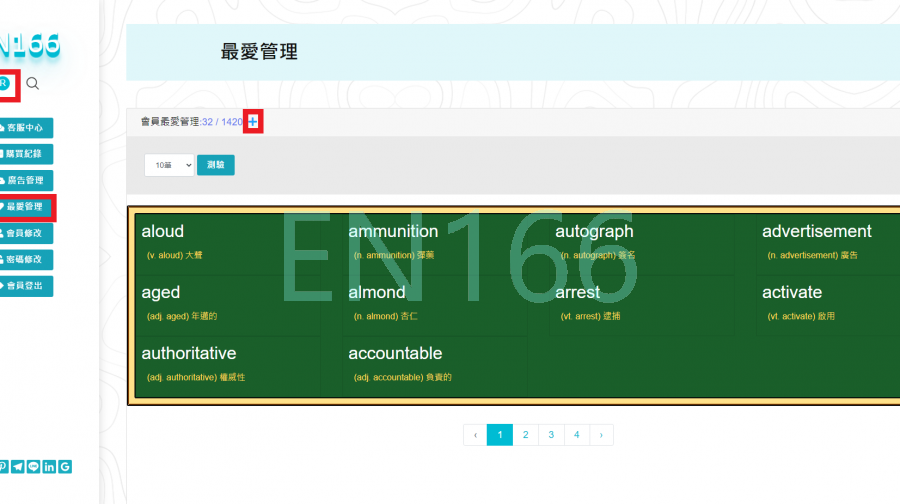Open the 會員修改 sidebar menu
The height and width of the screenshot is (504, 900).
[x=26, y=233]
